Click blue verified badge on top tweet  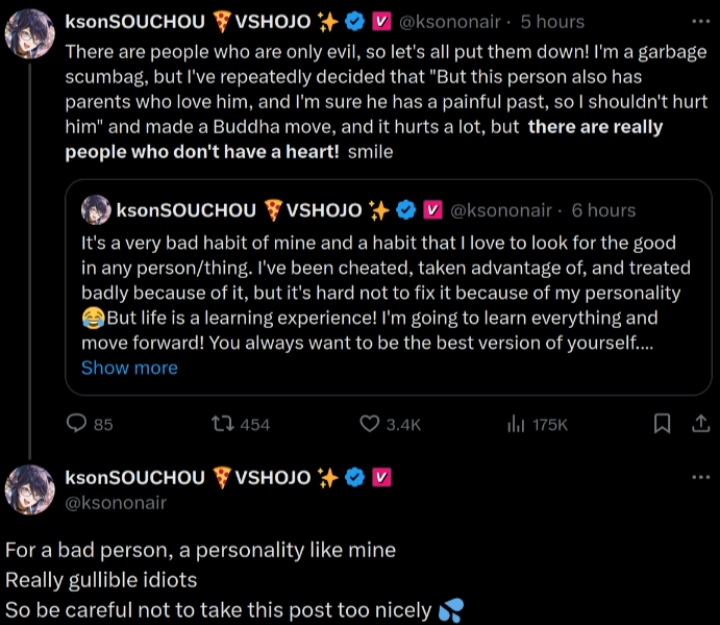click(354, 21)
